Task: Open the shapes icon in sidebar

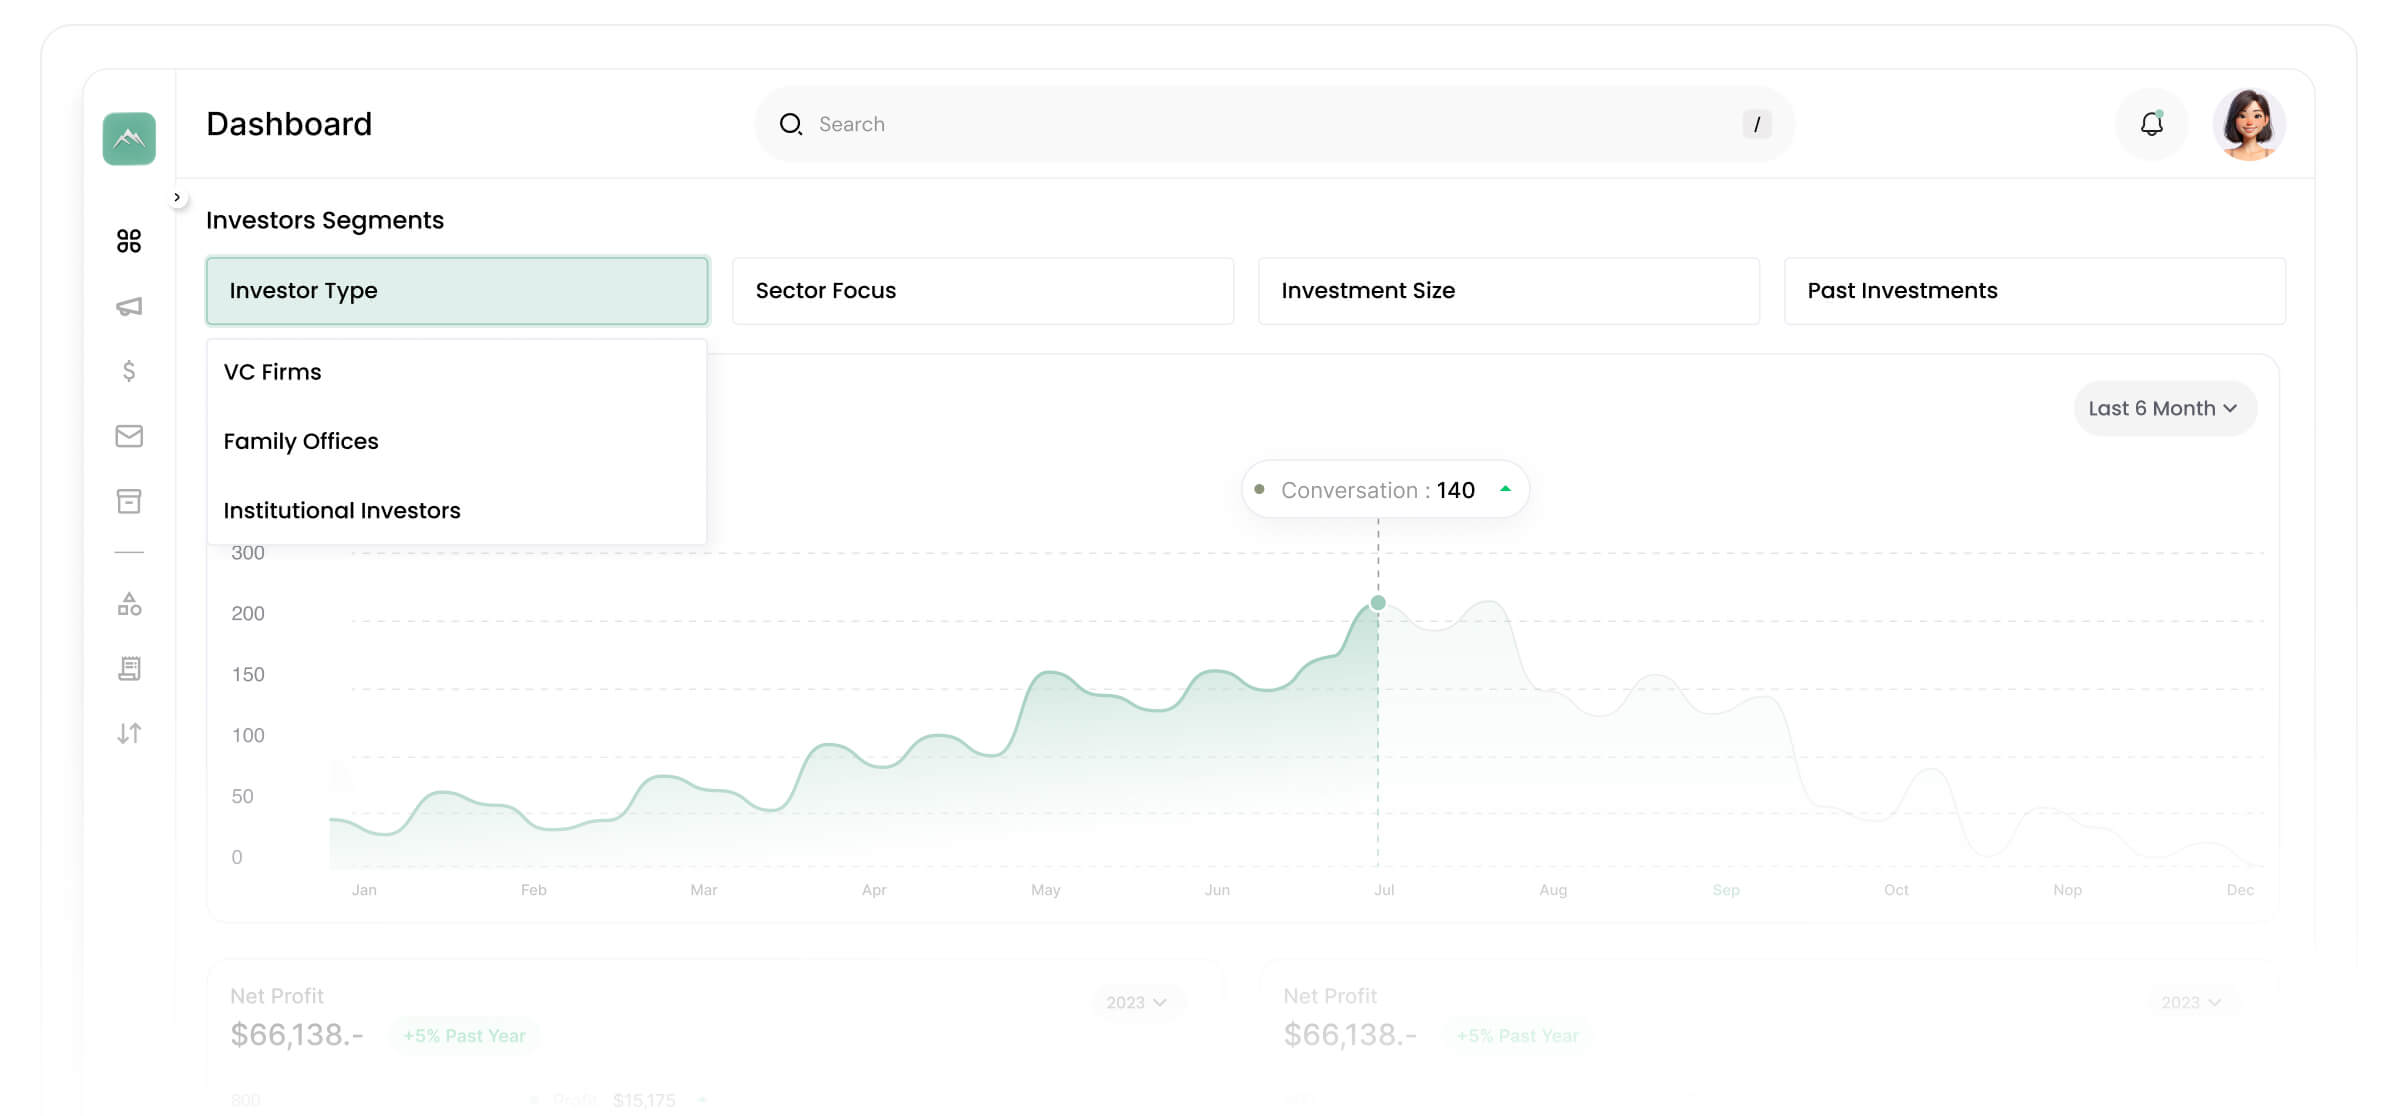Action: tap(129, 604)
